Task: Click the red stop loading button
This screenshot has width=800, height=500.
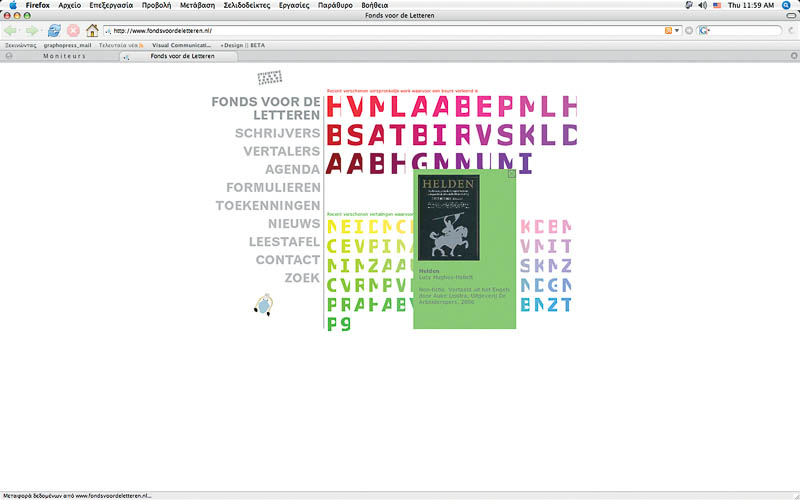Action: tap(73, 31)
